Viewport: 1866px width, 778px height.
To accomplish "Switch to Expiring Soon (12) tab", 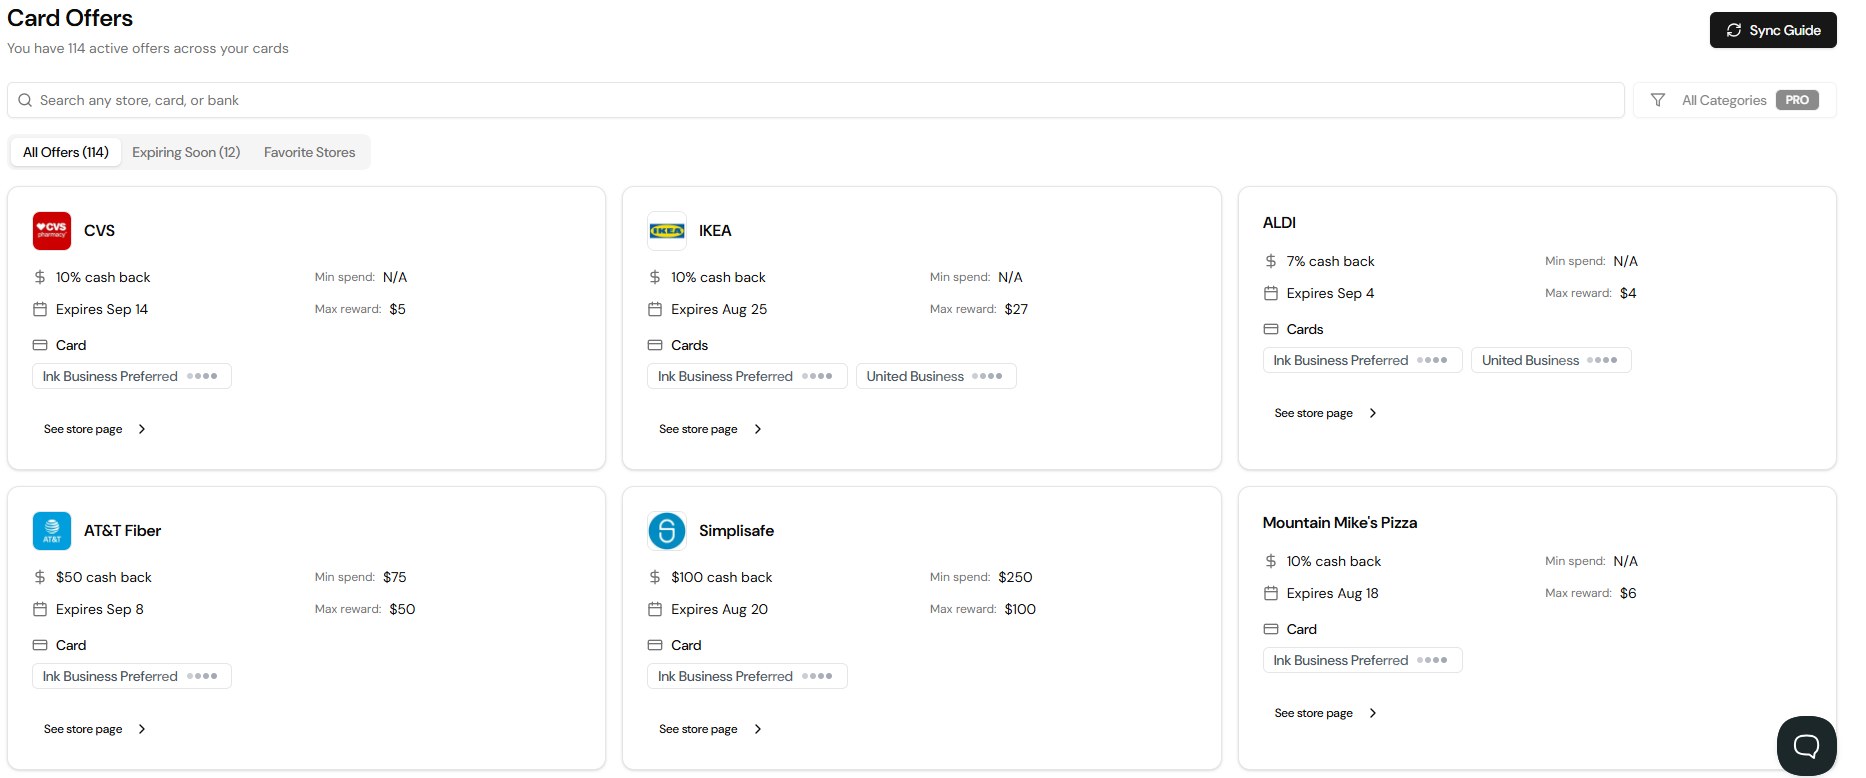I will 186,152.
